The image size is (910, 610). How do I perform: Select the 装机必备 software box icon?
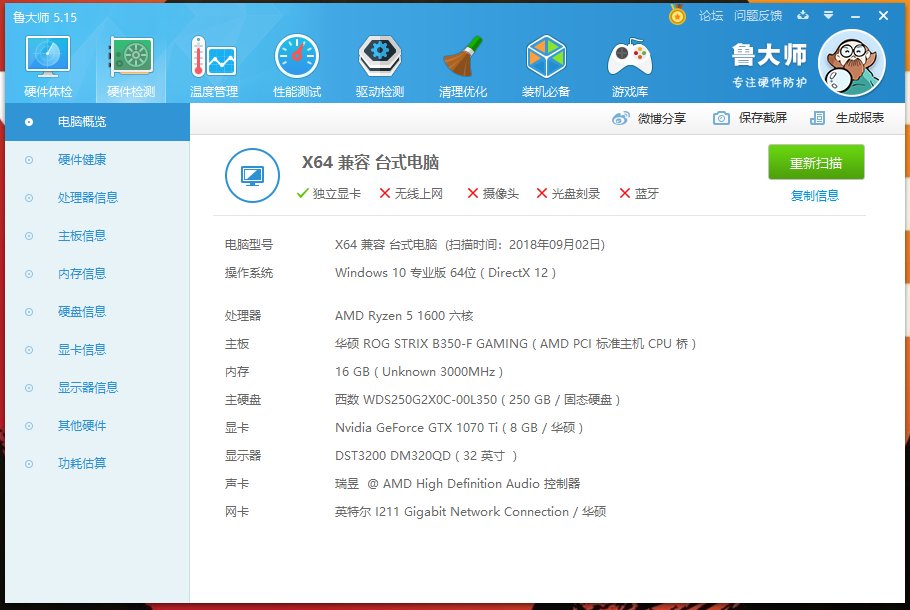pyautogui.click(x=546, y=60)
